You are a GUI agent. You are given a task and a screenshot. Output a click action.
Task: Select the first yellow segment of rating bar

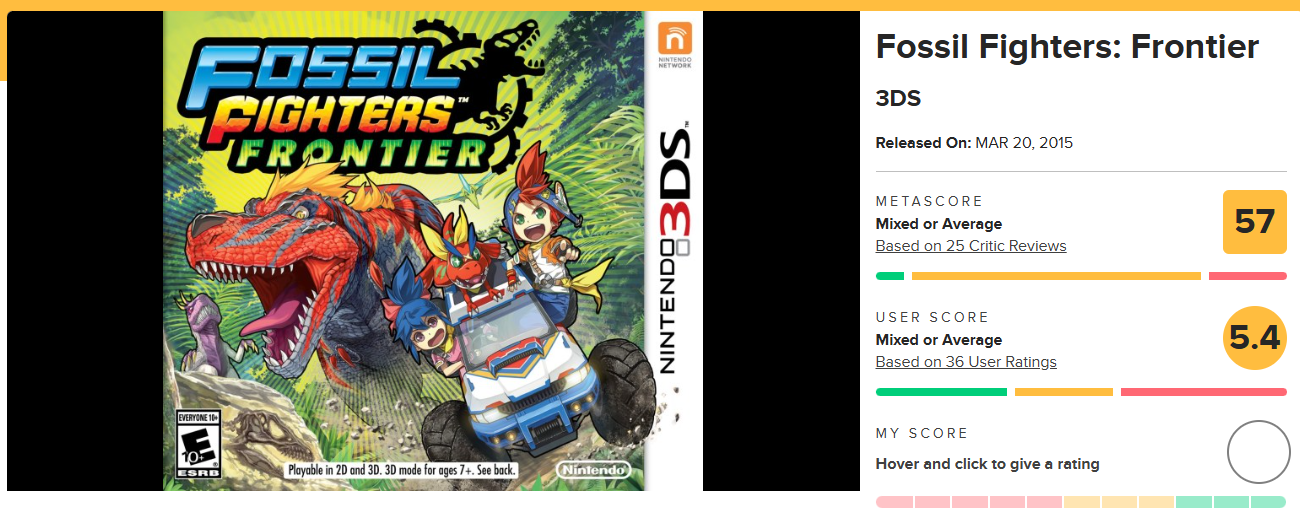[1082, 502]
